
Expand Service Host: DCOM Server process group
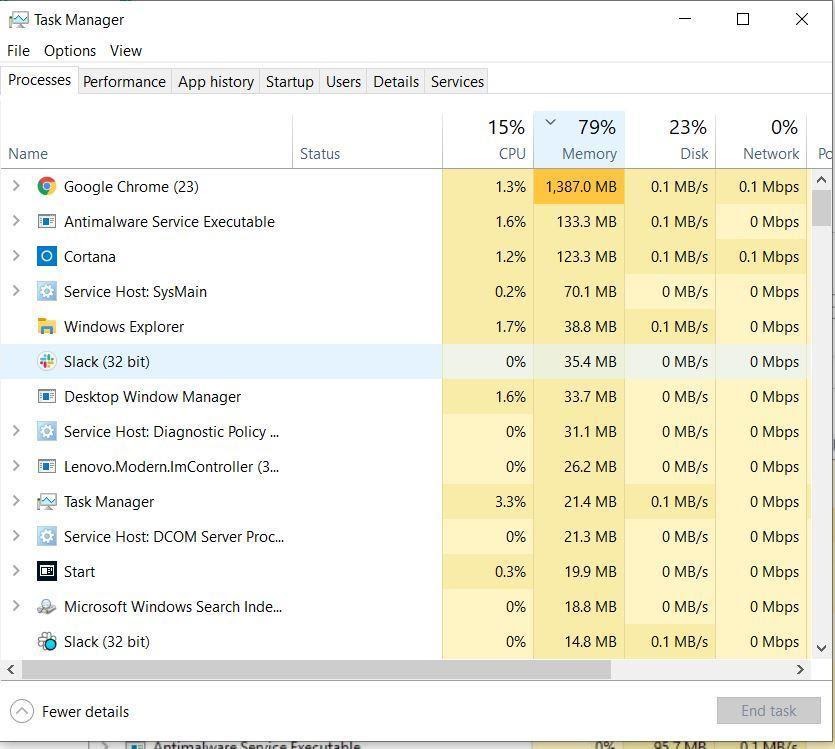coord(16,537)
